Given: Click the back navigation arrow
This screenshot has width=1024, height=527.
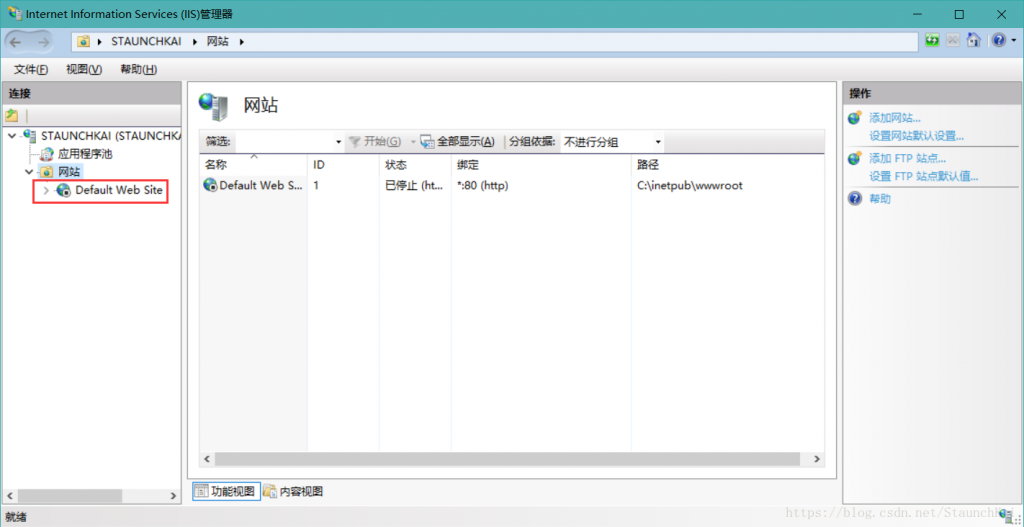Looking at the screenshot, I should 16,41.
